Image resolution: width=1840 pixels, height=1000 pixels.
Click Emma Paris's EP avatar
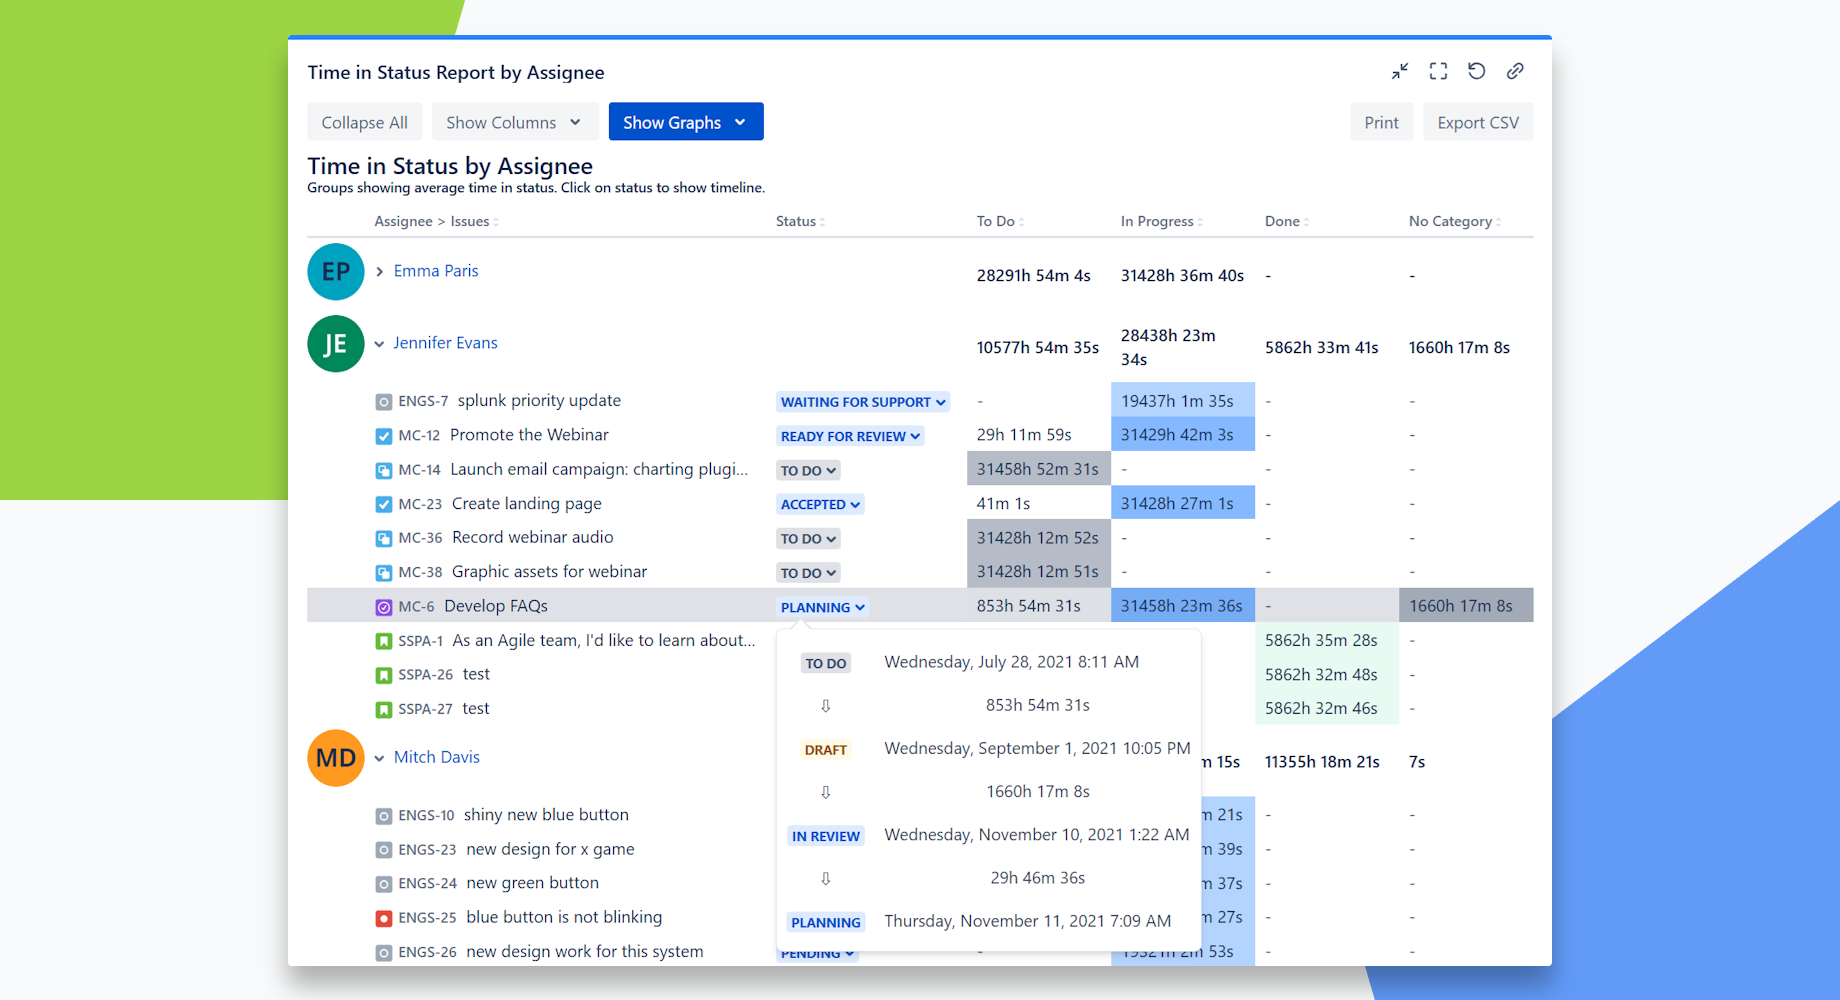[335, 271]
